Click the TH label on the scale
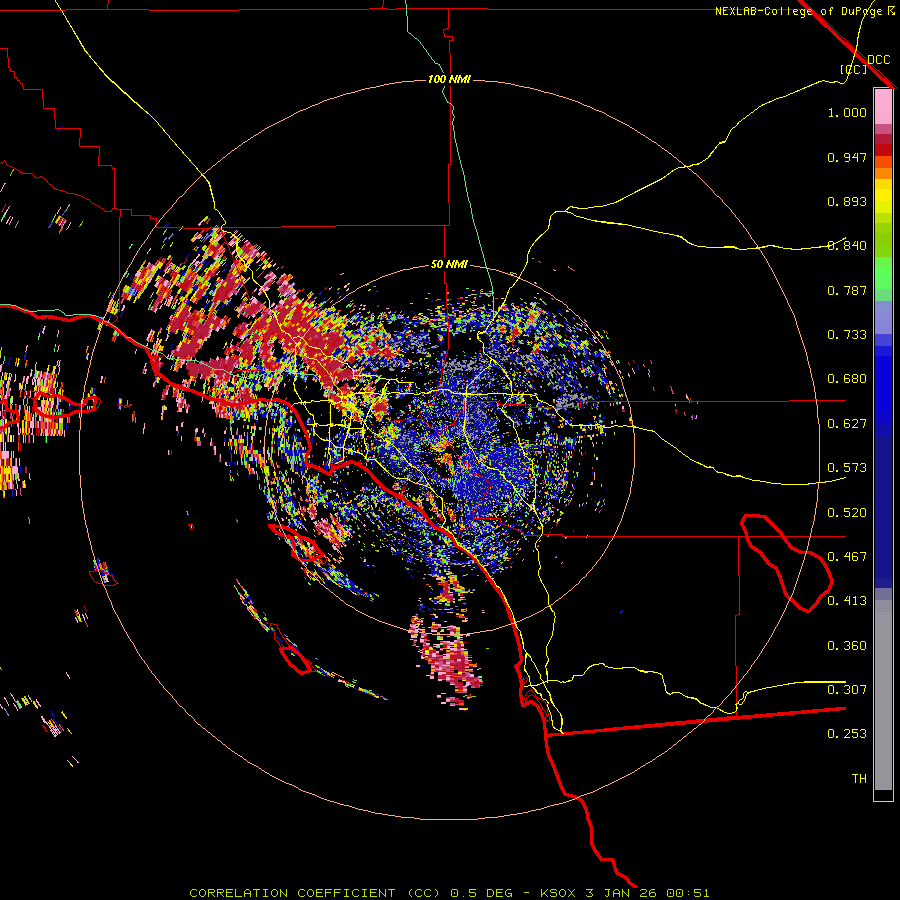This screenshot has height=900, width=900. pyautogui.click(x=859, y=779)
